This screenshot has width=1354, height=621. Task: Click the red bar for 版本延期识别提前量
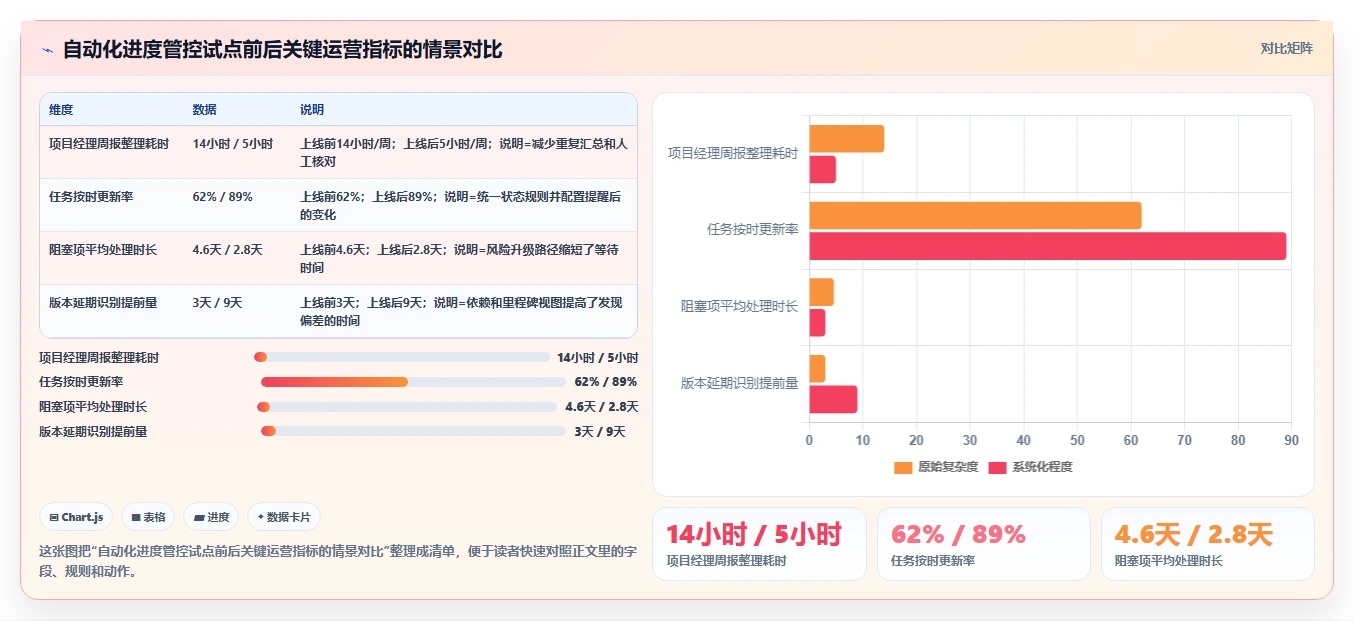pos(834,399)
